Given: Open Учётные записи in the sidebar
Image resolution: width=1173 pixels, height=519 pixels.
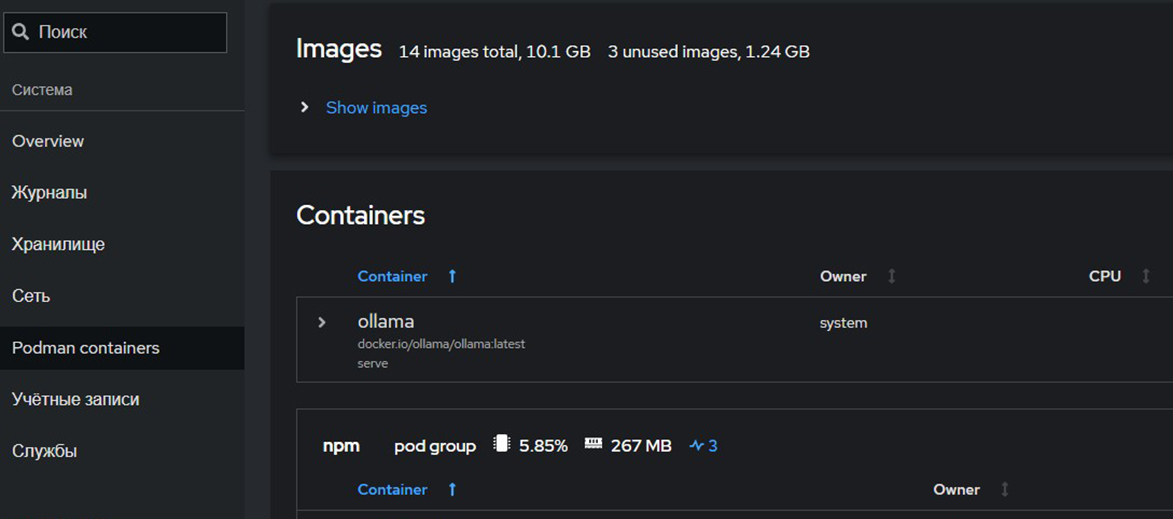Looking at the screenshot, I should (x=75, y=399).
